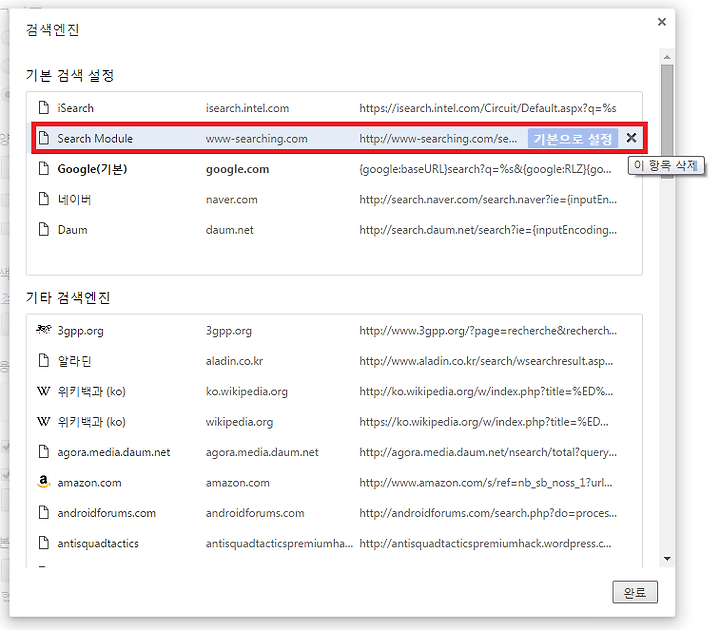Select the Search Module name text

[95, 139]
